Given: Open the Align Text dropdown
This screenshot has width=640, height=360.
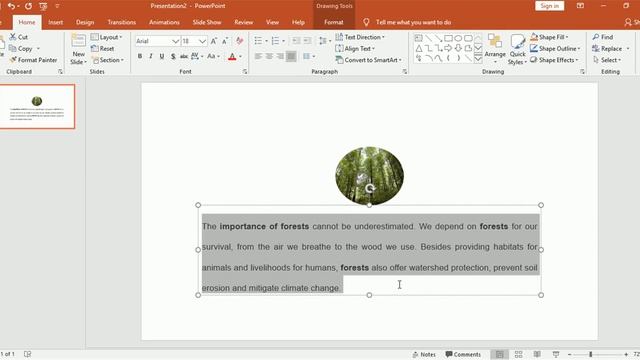Looking at the screenshot, I should click(x=355, y=48).
